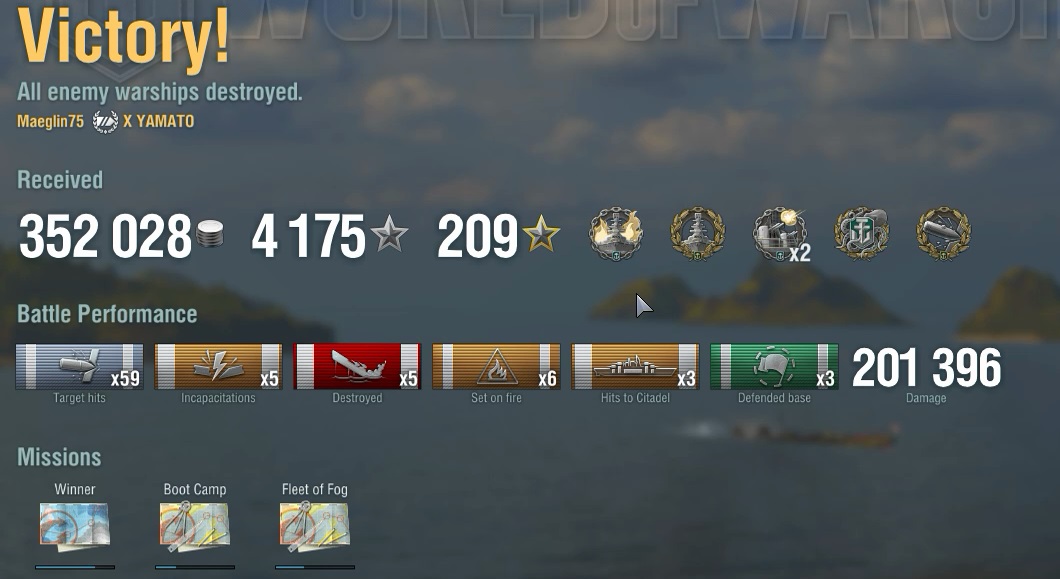The width and height of the screenshot is (1060, 579).
Task: Select the Set on fire ribbon
Action: pos(496,367)
